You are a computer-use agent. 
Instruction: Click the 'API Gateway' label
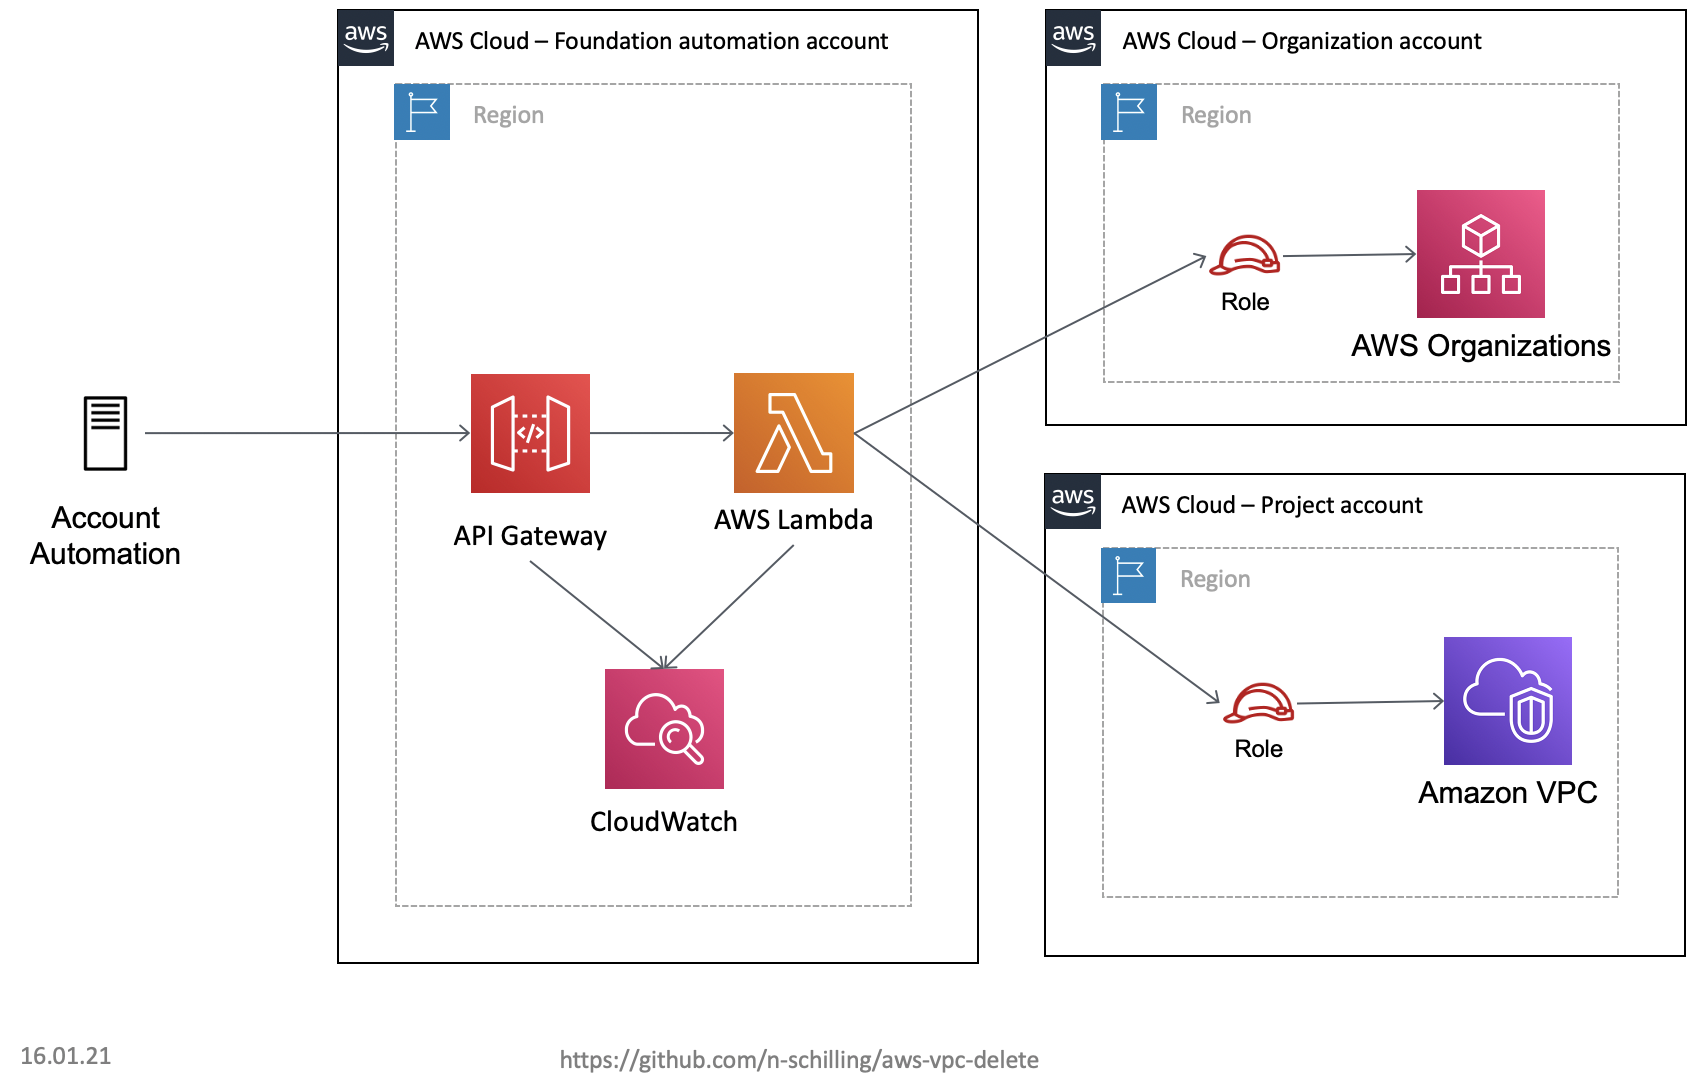[x=530, y=536]
